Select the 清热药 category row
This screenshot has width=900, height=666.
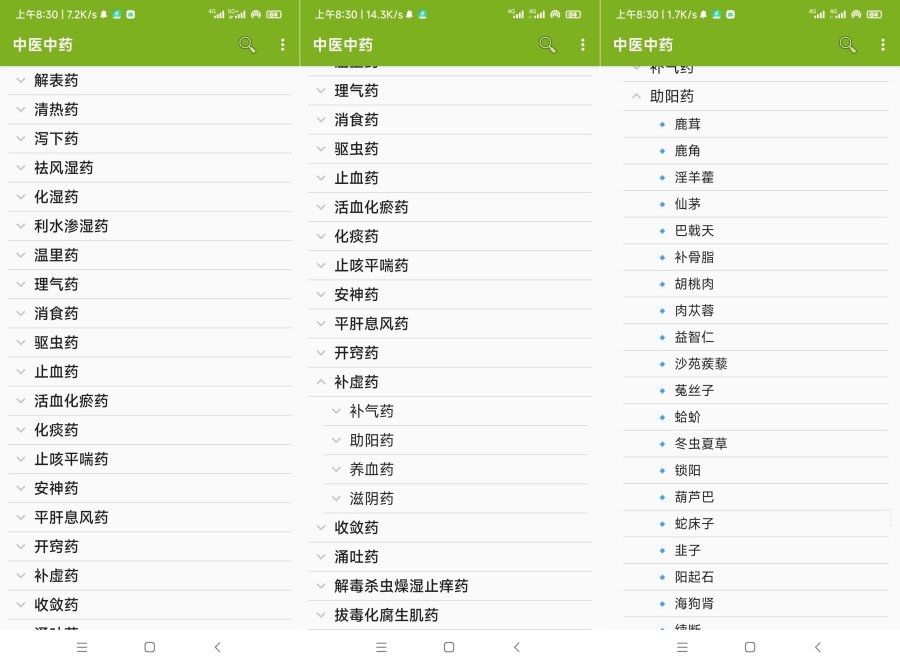(56, 110)
